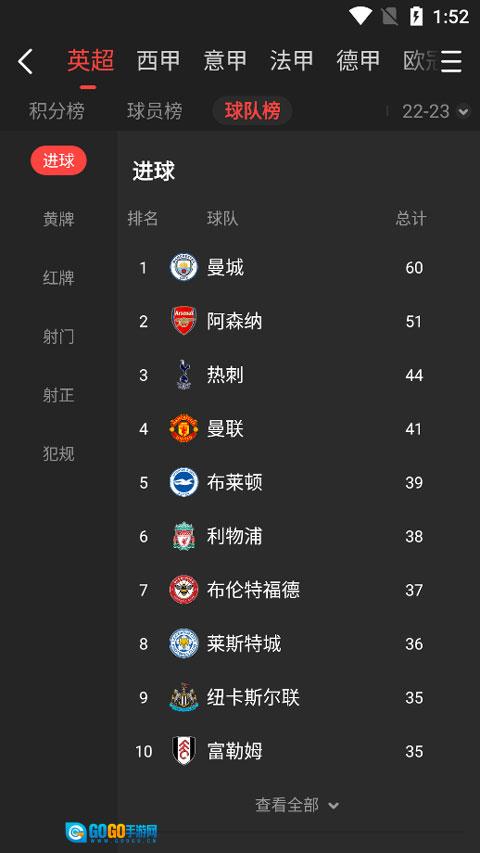Switch to the 德甲 league tab

[358, 60]
